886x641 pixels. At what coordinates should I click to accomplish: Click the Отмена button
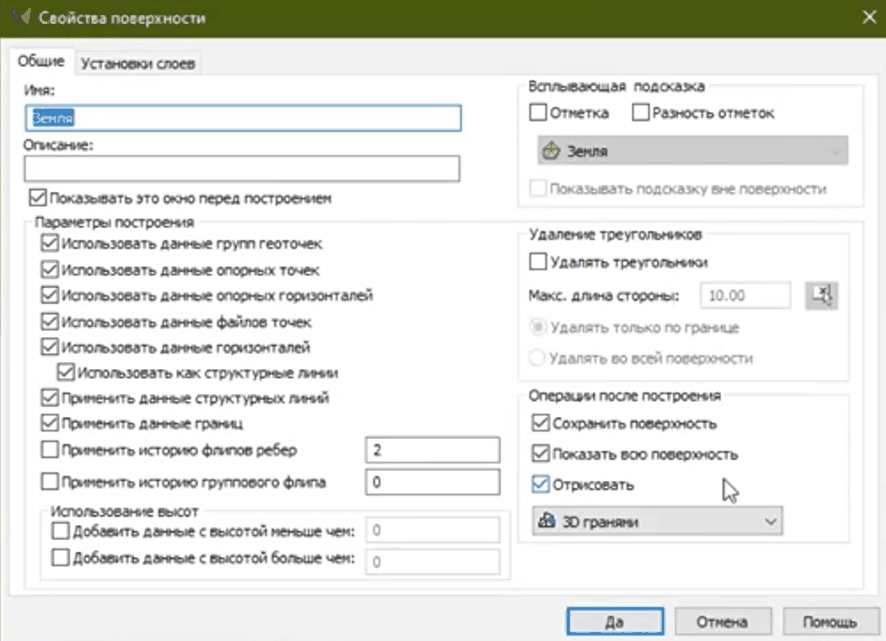tap(722, 620)
